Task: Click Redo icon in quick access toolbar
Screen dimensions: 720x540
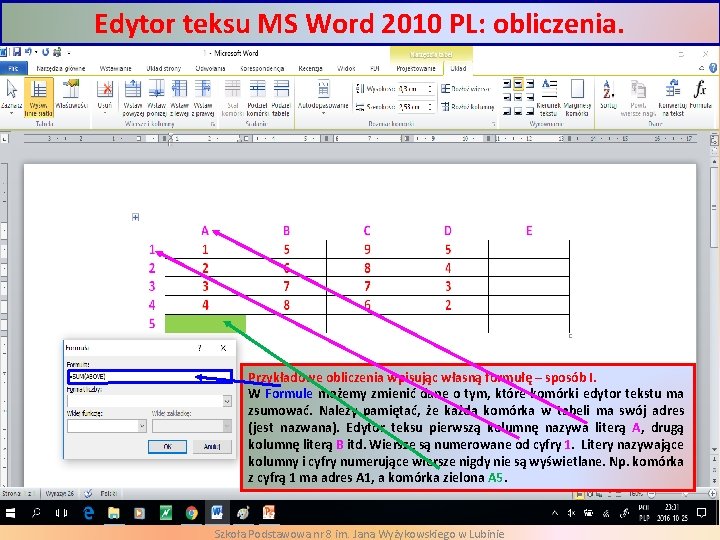Action: (x=45, y=52)
